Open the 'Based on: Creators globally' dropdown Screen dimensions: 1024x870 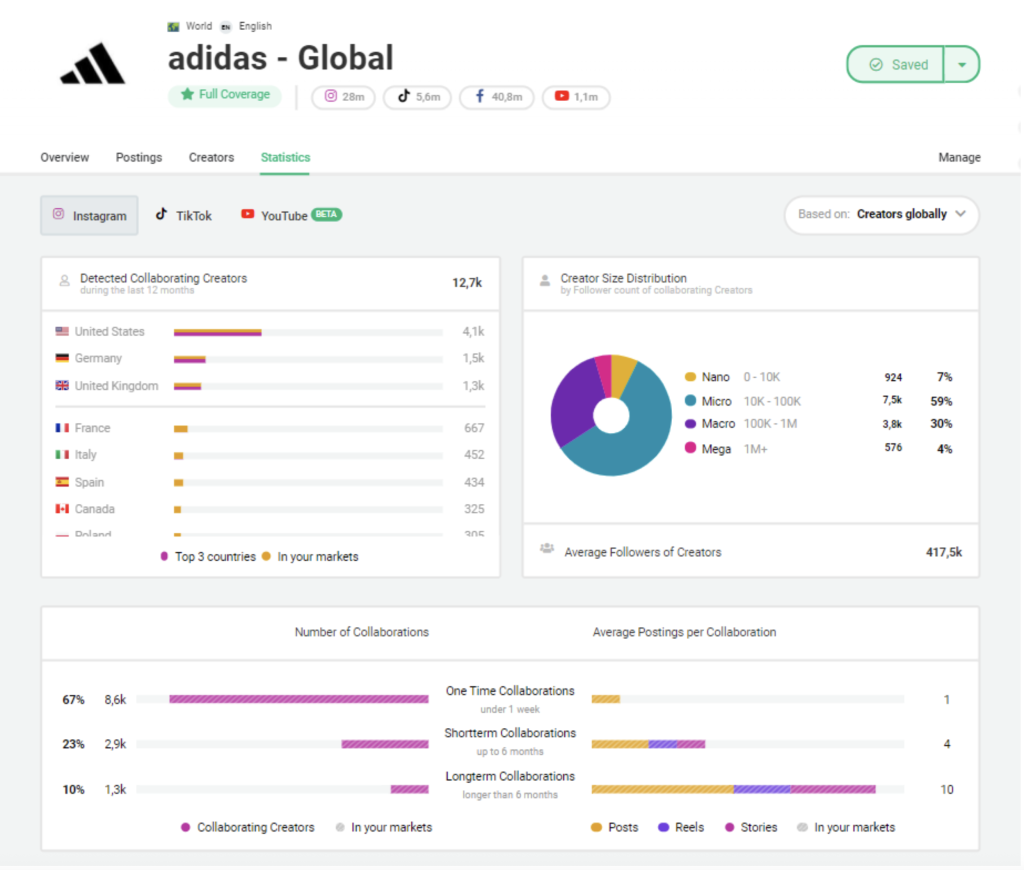click(881, 214)
